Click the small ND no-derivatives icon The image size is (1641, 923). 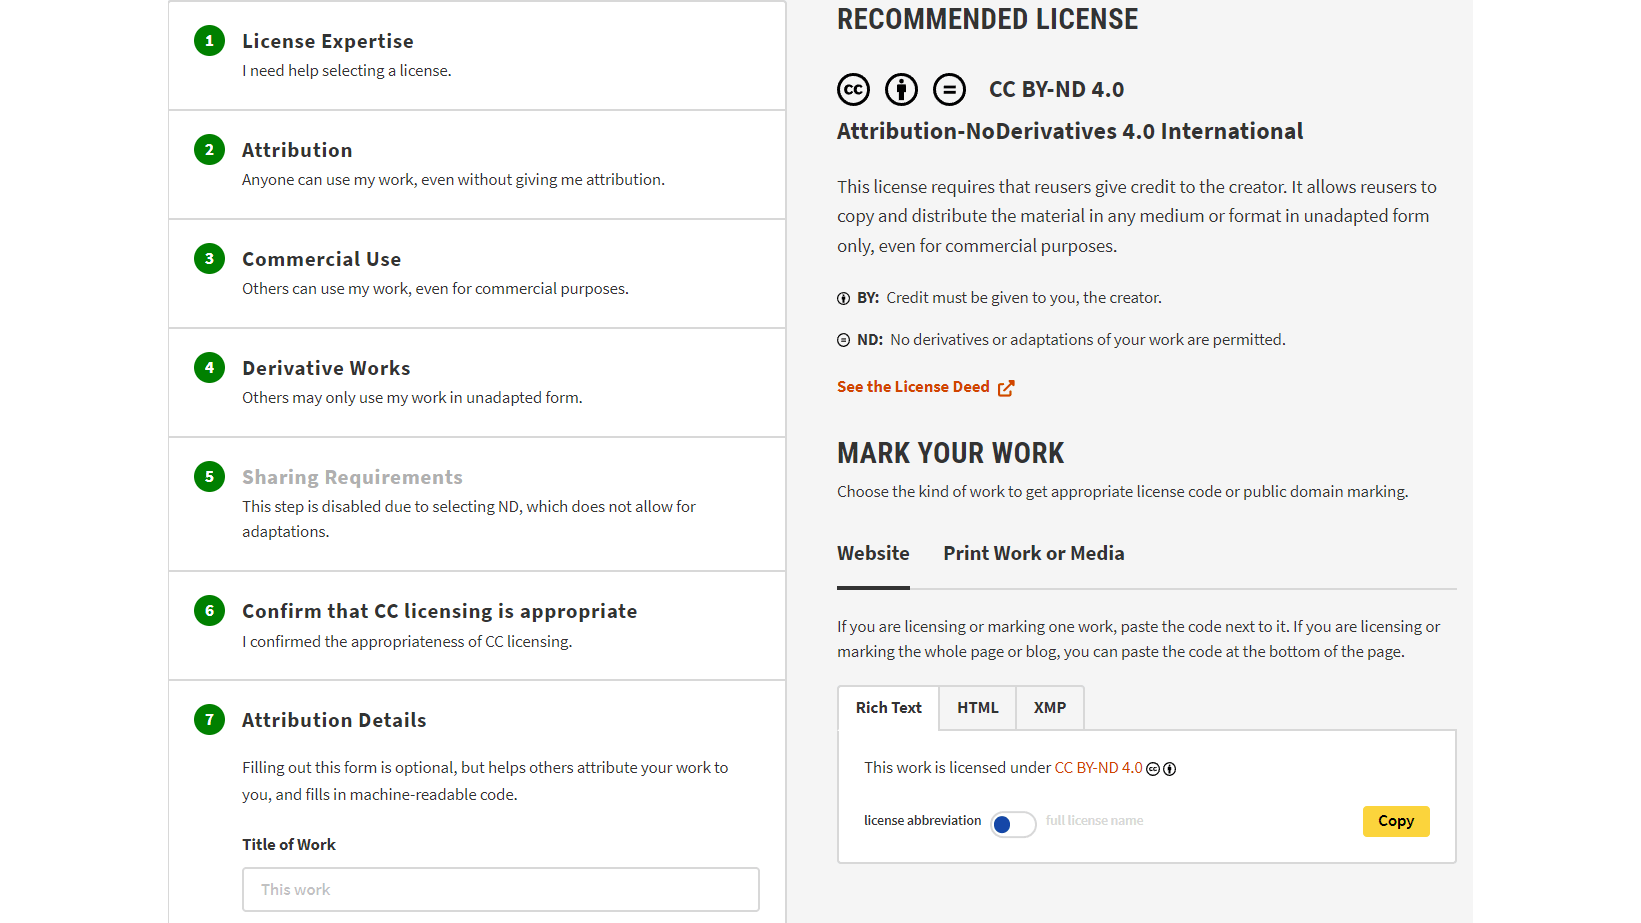tap(844, 341)
